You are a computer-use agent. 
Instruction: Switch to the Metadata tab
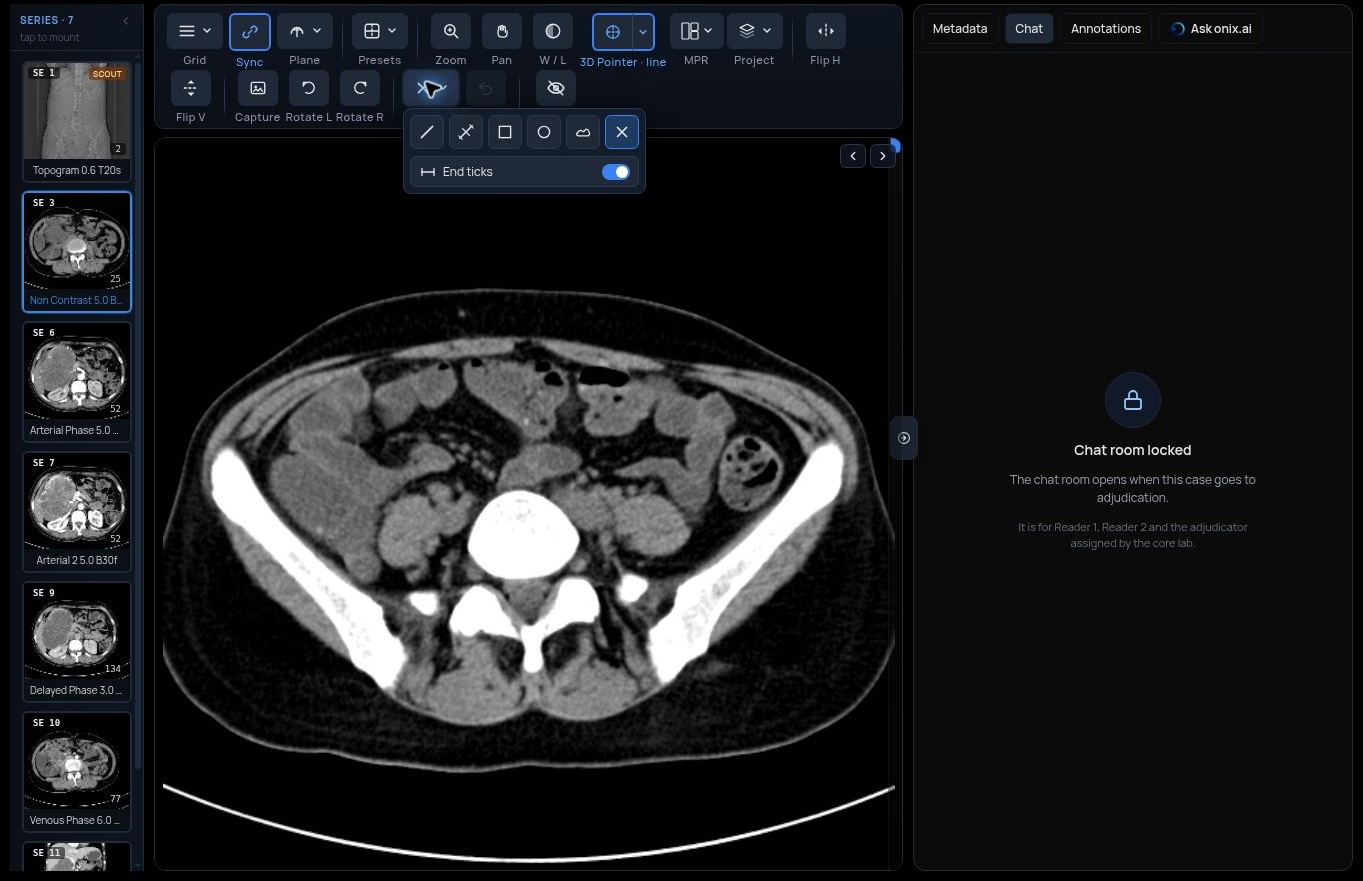tap(960, 29)
